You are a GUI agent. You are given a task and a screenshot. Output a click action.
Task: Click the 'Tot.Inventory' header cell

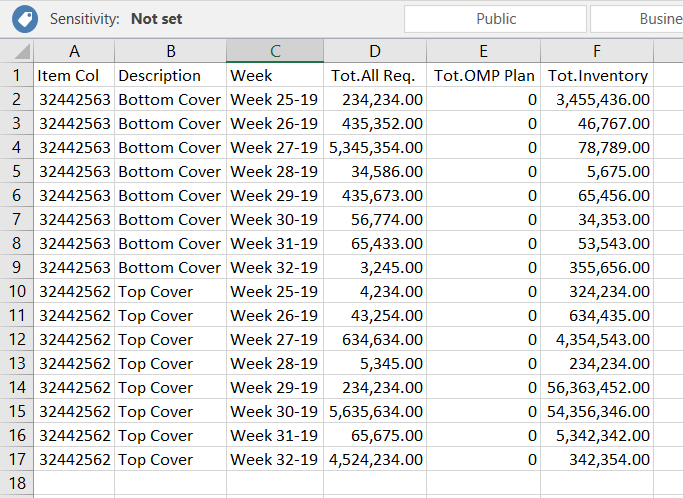[597, 75]
